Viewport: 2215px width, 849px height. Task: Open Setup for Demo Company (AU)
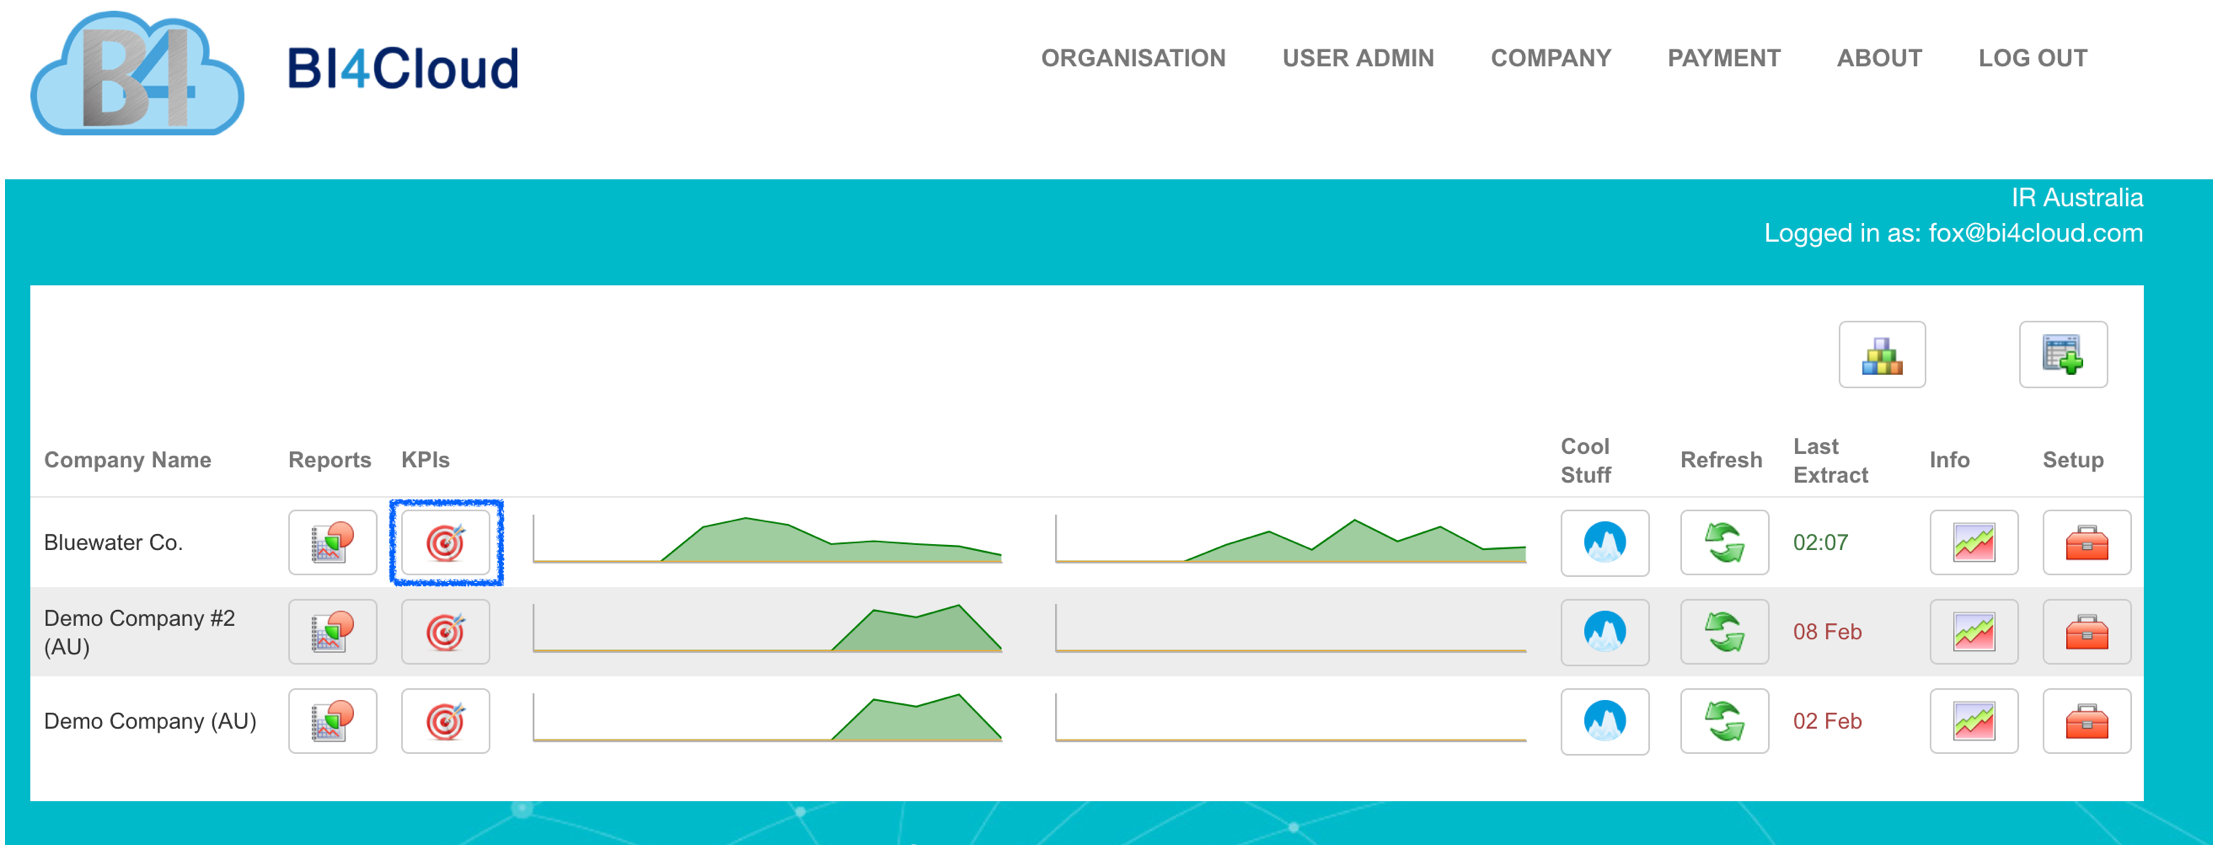pos(2086,720)
